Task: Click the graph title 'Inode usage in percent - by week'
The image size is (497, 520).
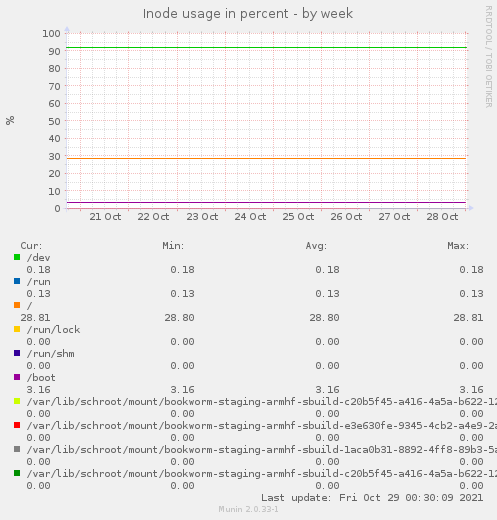Action: [x=248, y=14]
